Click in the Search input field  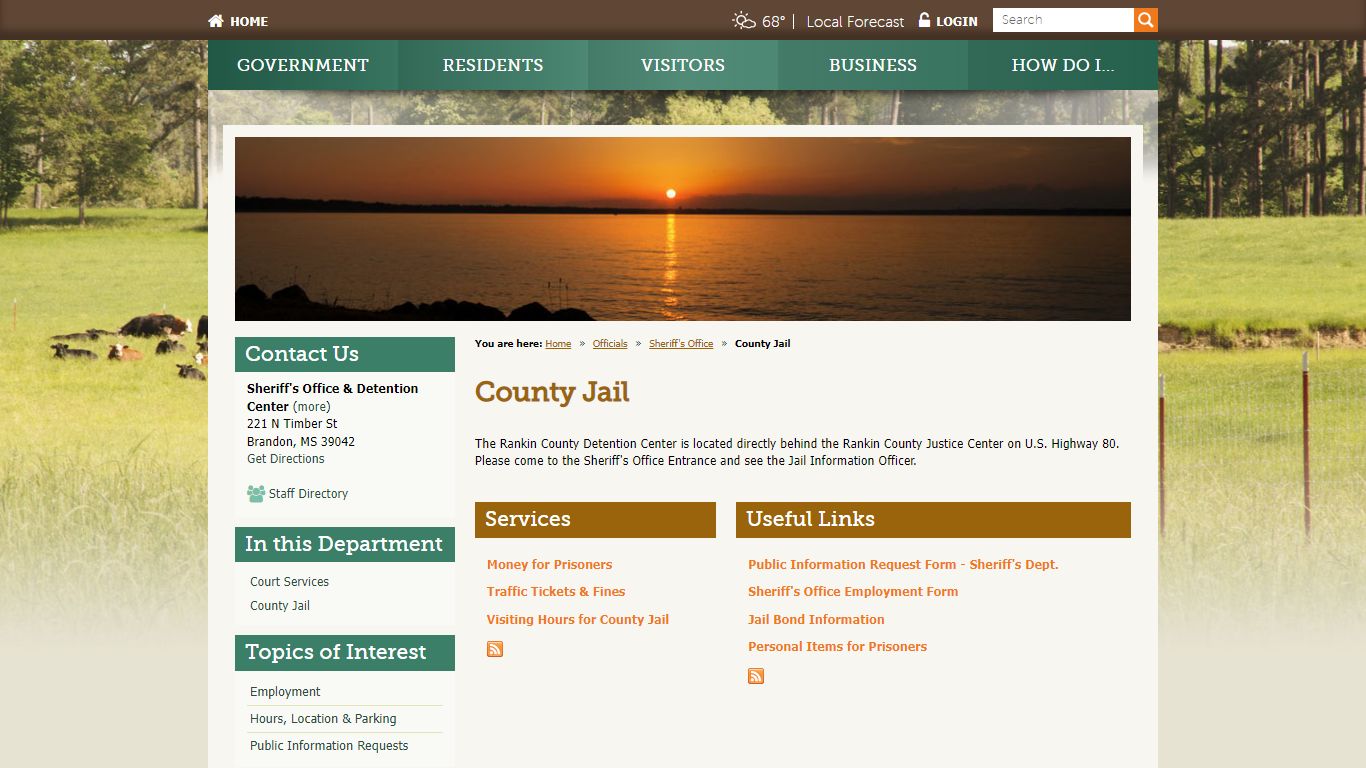pyautogui.click(x=1063, y=20)
